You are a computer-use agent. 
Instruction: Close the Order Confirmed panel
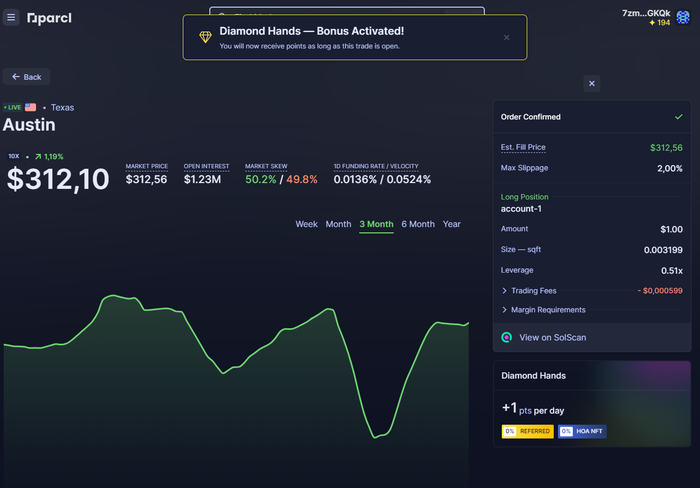(592, 83)
